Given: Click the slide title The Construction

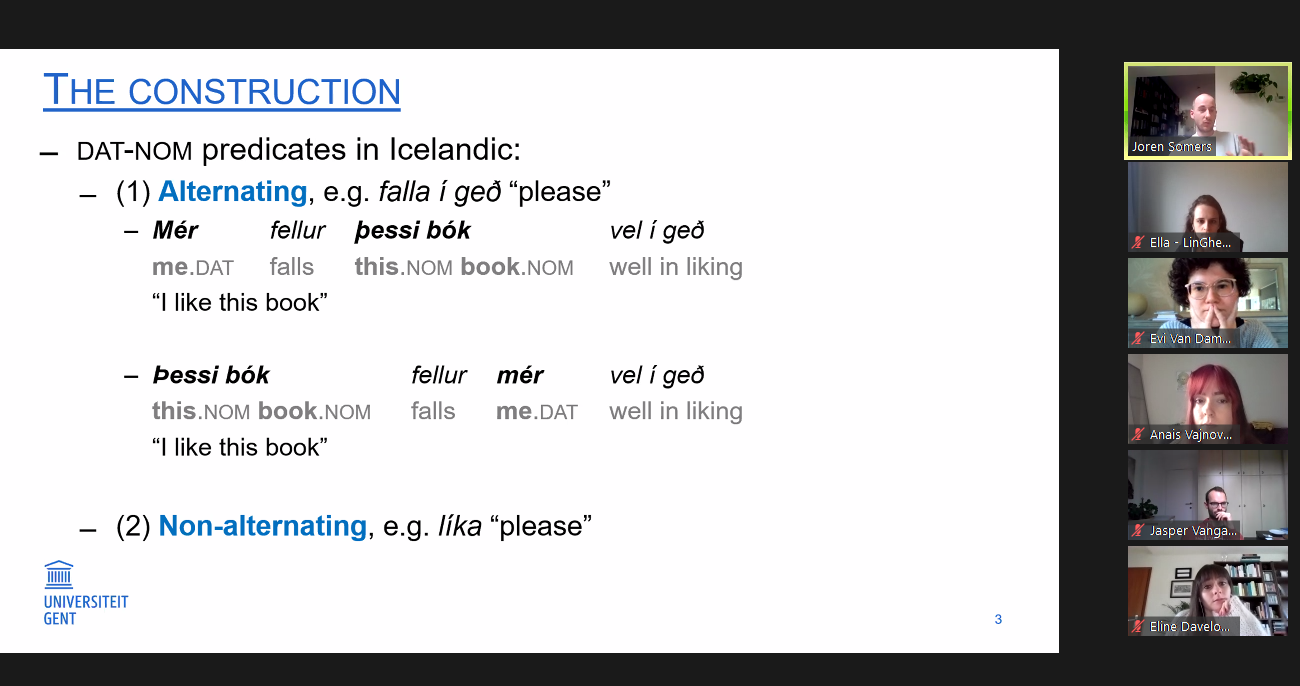Looking at the screenshot, I should 222,90.
